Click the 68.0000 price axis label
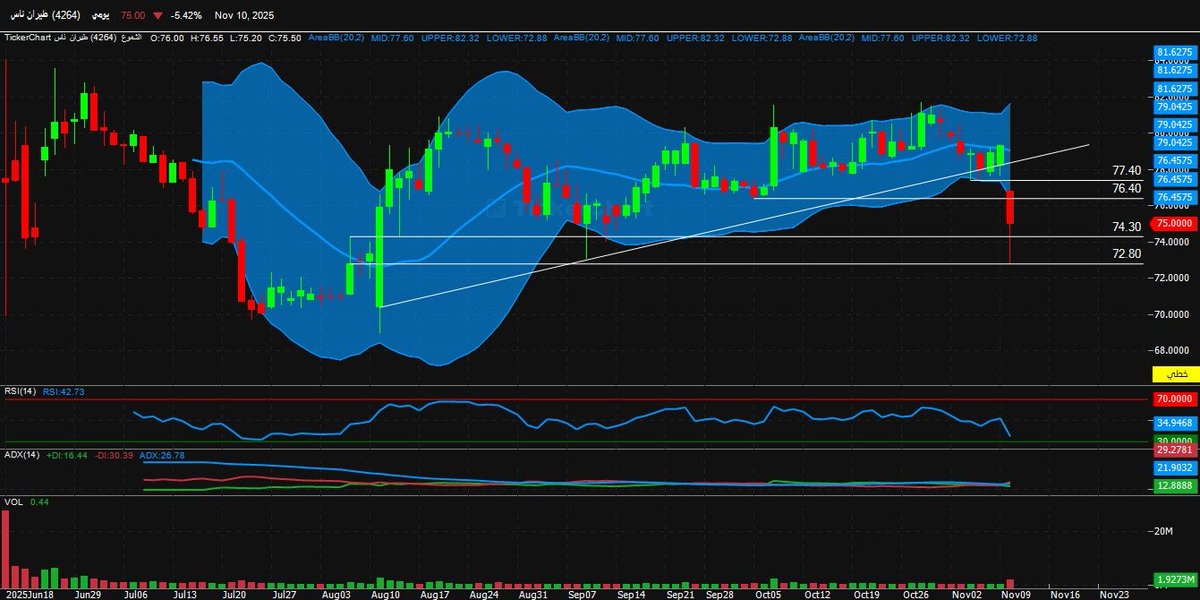Image resolution: width=1200 pixels, height=600 pixels. tap(1172, 351)
